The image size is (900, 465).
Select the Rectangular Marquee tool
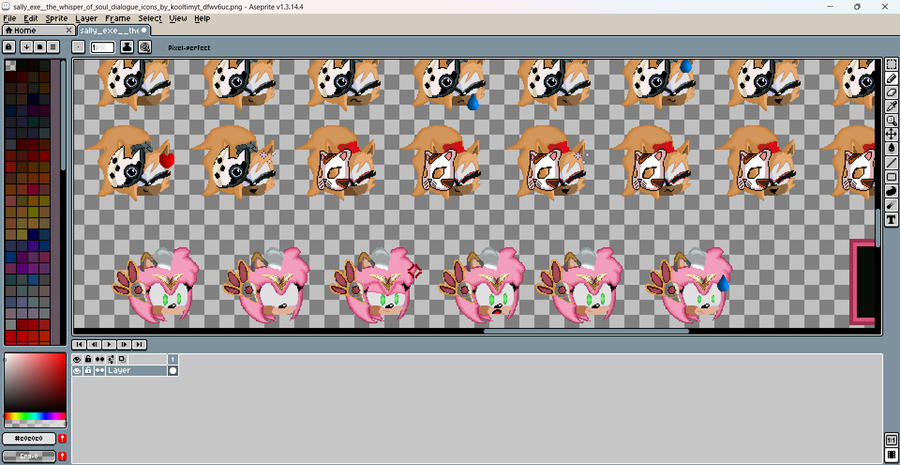pyautogui.click(x=891, y=64)
